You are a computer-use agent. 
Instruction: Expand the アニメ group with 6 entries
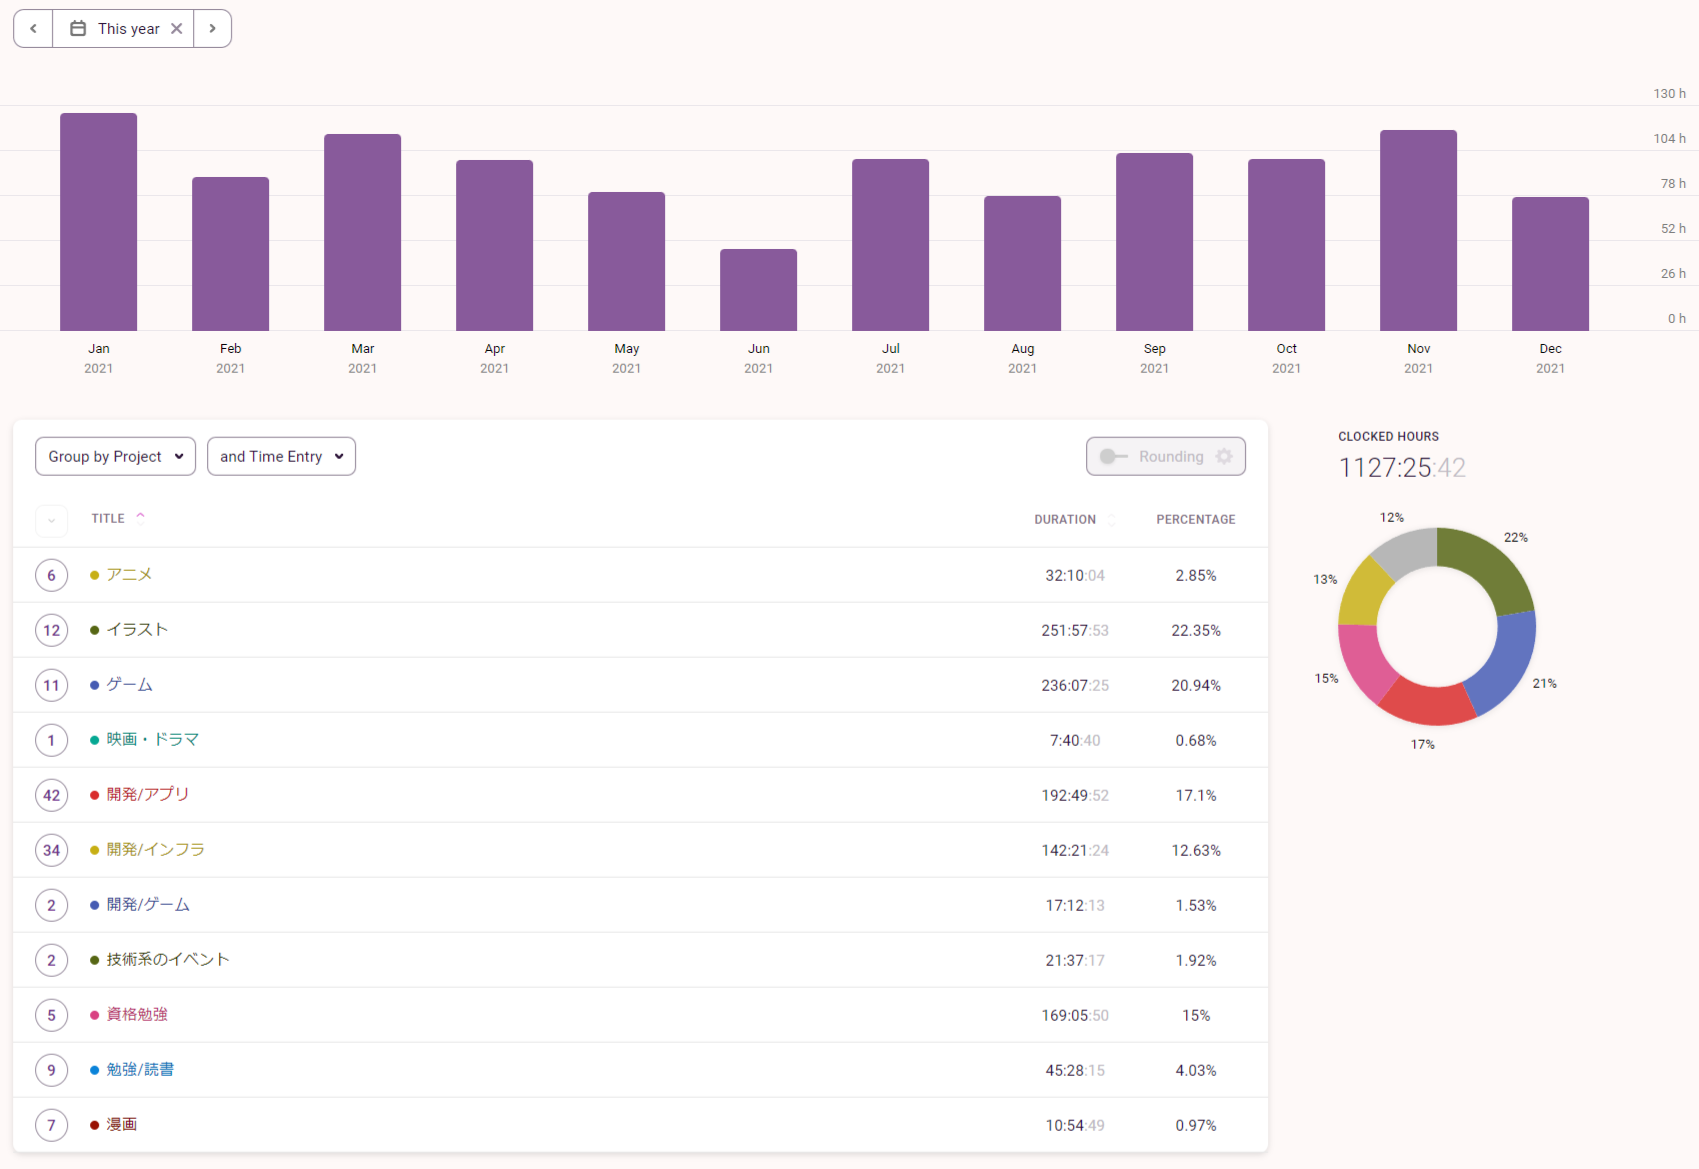52,575
